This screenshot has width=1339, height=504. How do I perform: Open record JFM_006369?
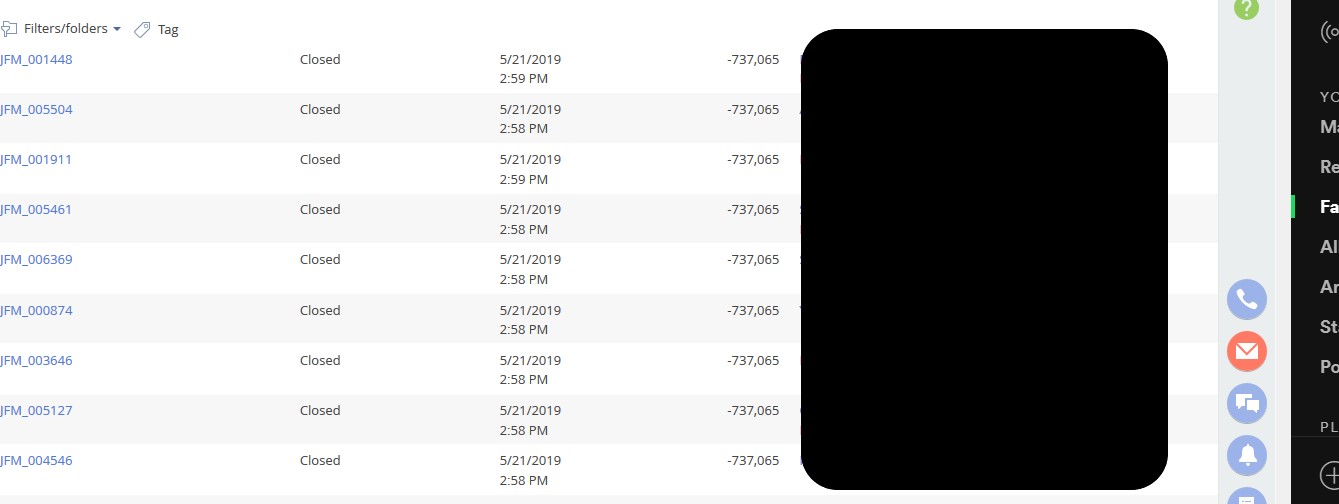[36, 259]
